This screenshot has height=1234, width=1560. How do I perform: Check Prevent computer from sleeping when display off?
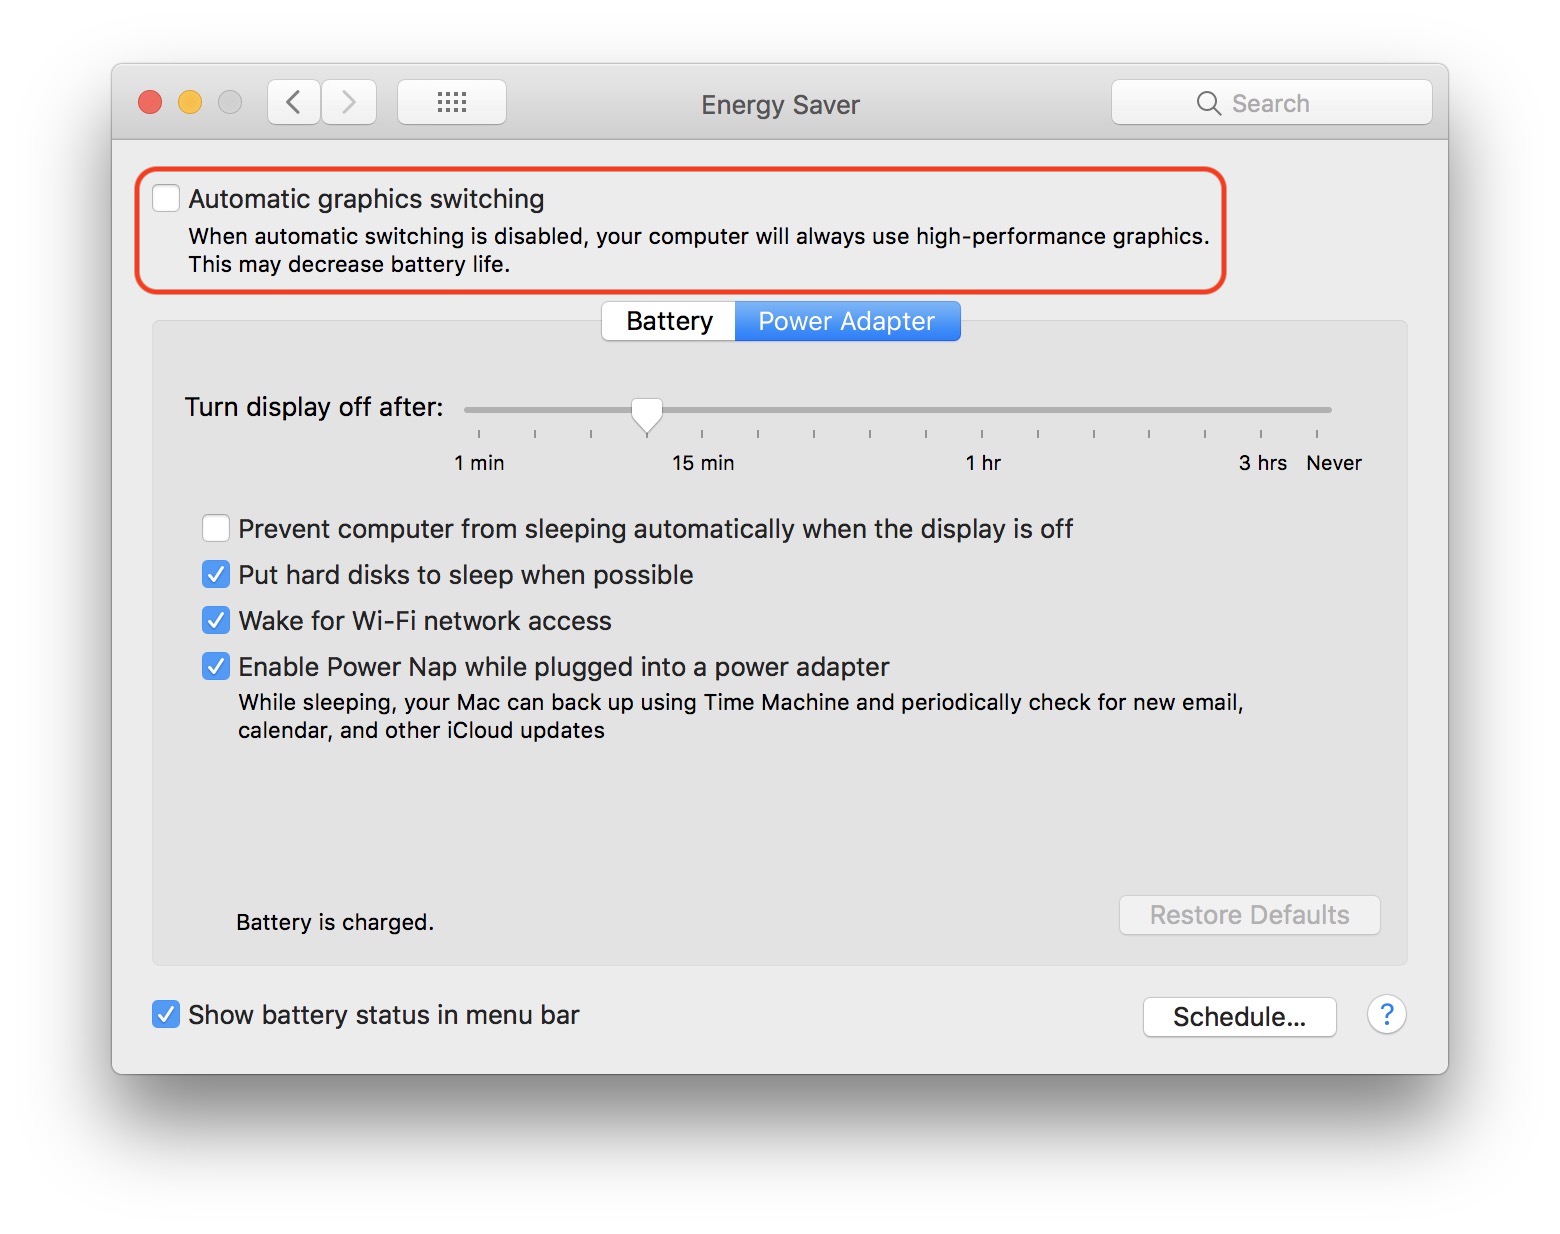pyautogui.click(x=216, y=528)
